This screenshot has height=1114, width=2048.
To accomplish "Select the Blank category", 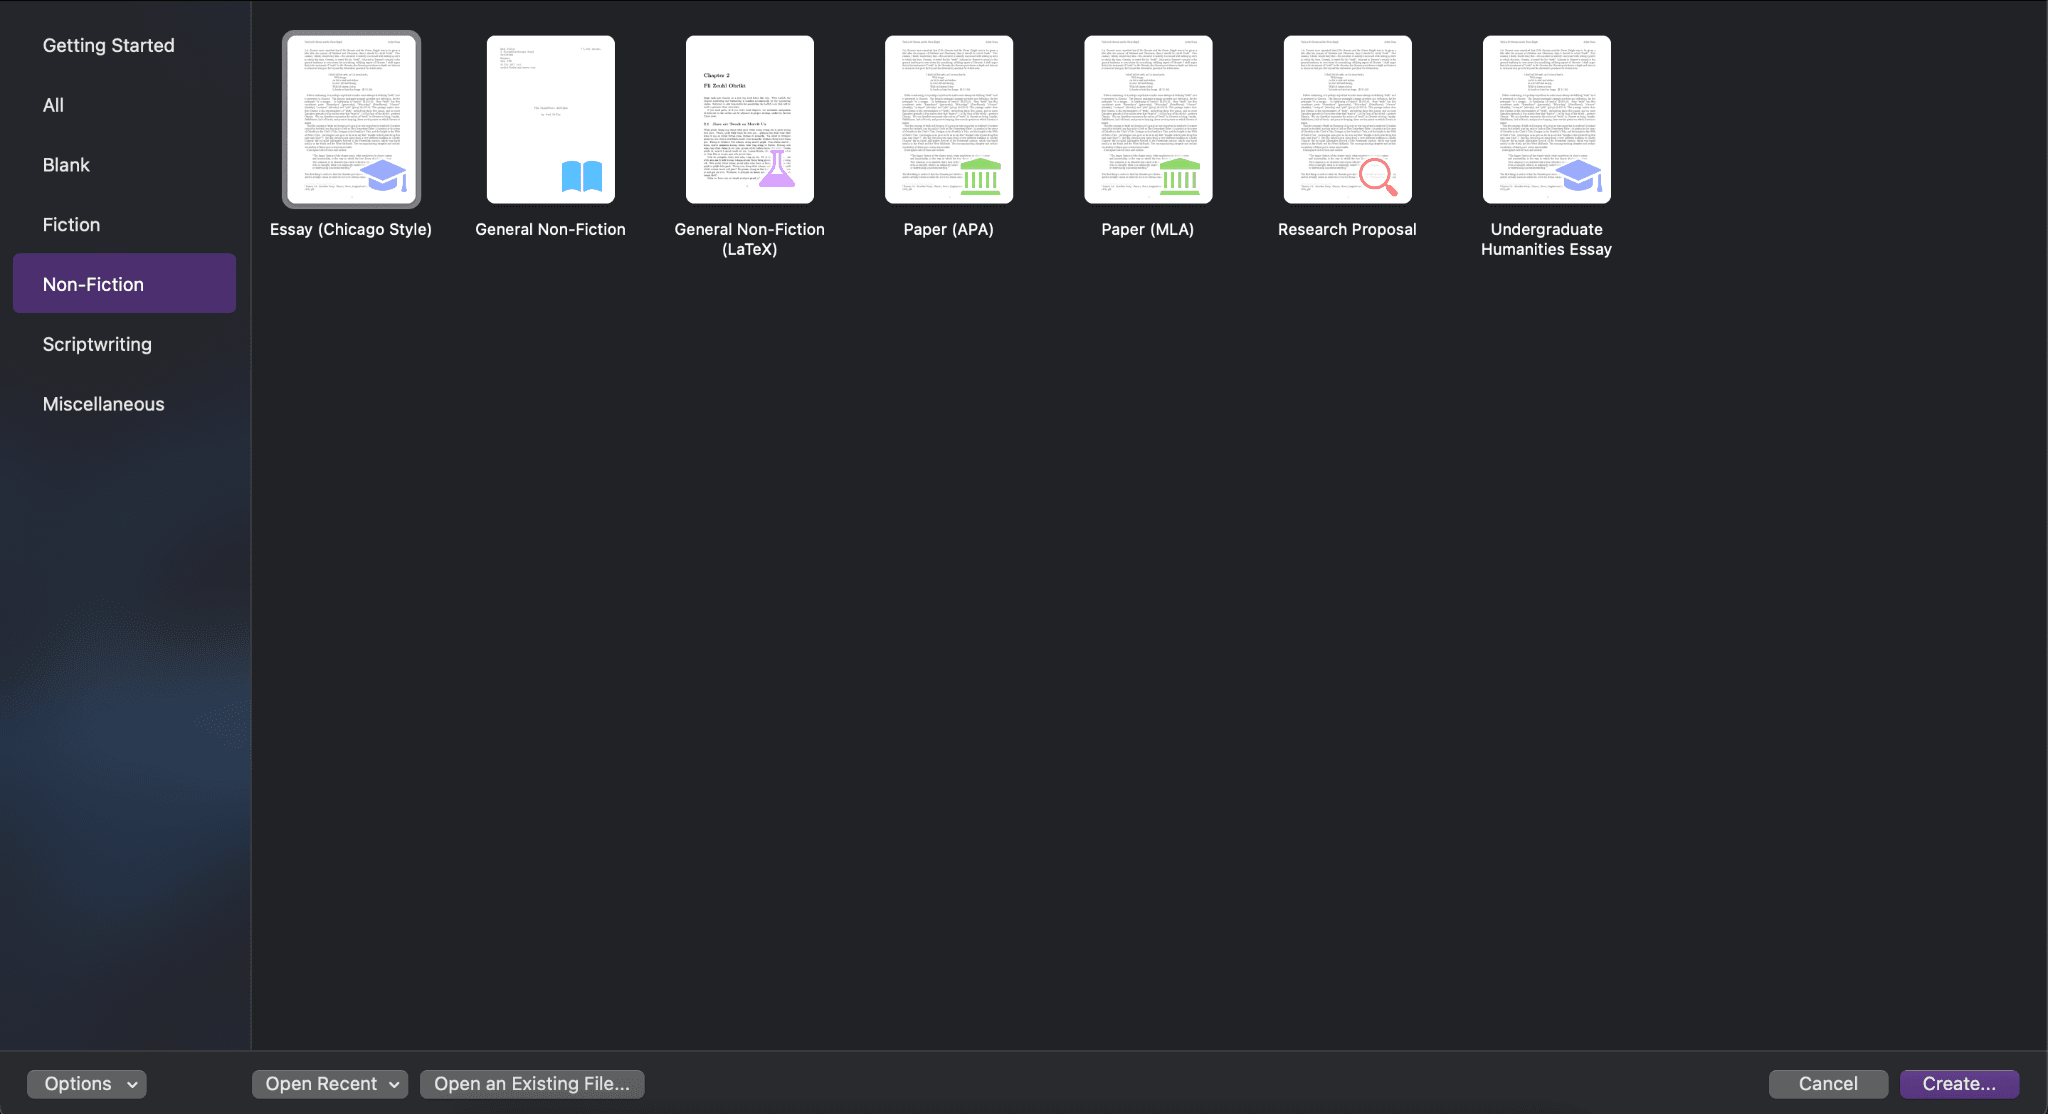I will tap(66, 164).
